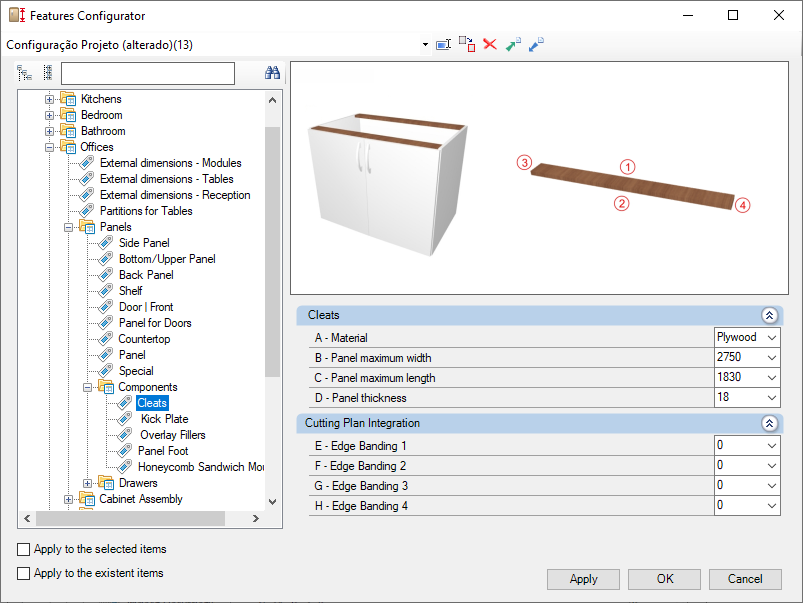Select External dimensions - Tables item
This screenshot has height=613, width=812.
click(166, 179)
